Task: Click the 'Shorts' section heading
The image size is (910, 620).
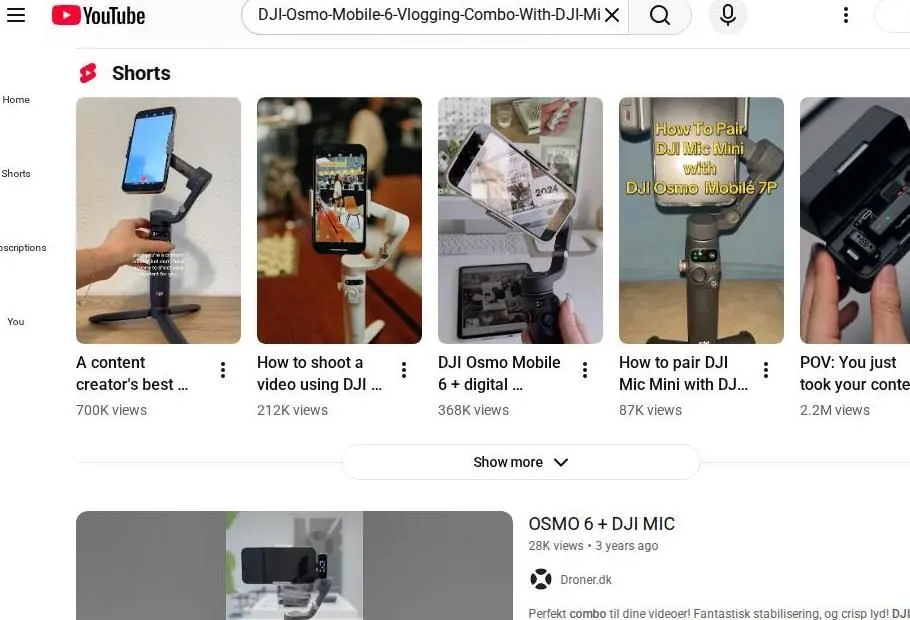Action: (141, 73)
